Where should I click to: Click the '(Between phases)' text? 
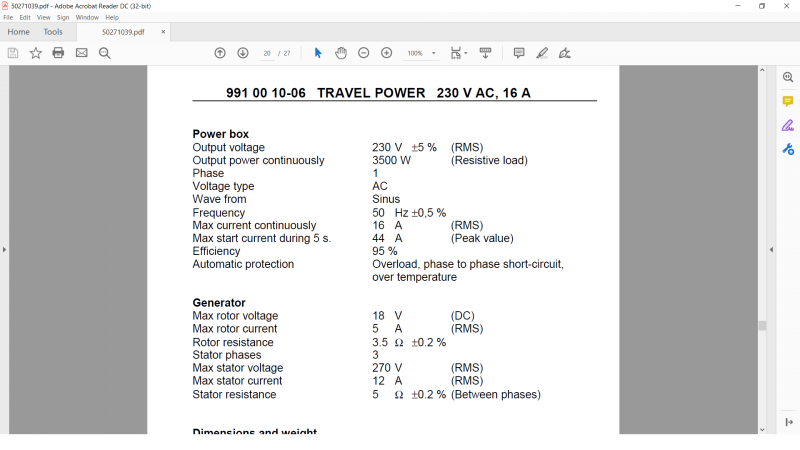pyautogui.click(x=496, y=394)
